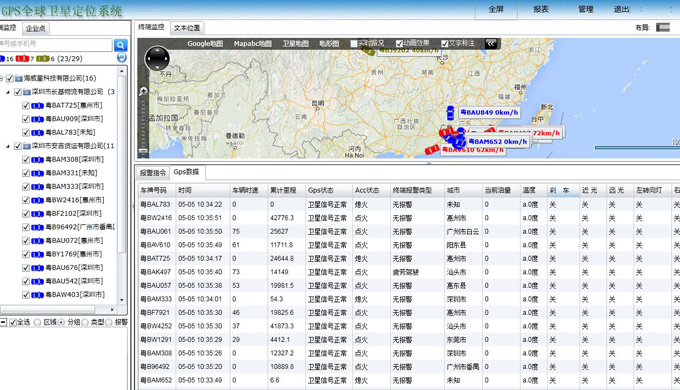Screen dimensions: 680x390
Task: Uncheck vehicle 粤BAT725 in the tree
Action: click(26, 105)
